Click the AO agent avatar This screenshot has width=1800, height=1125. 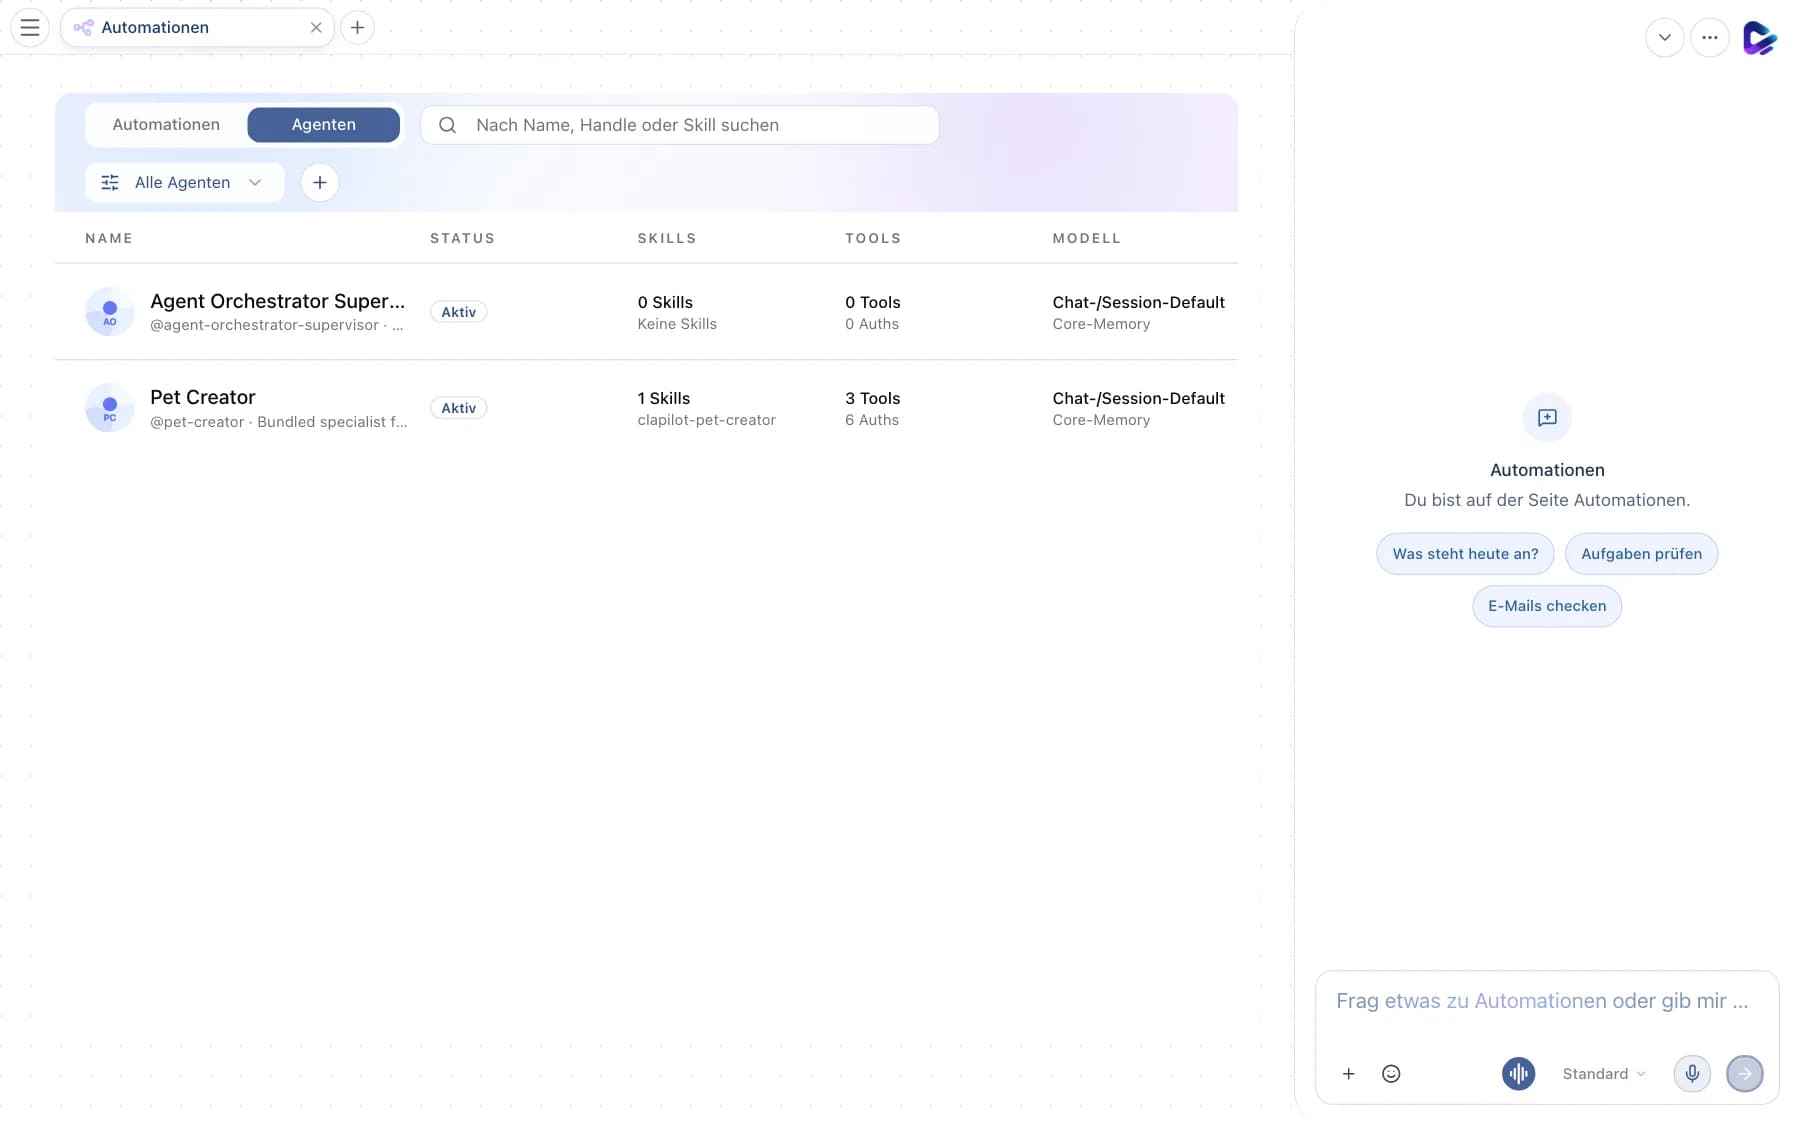click(110, 311)
